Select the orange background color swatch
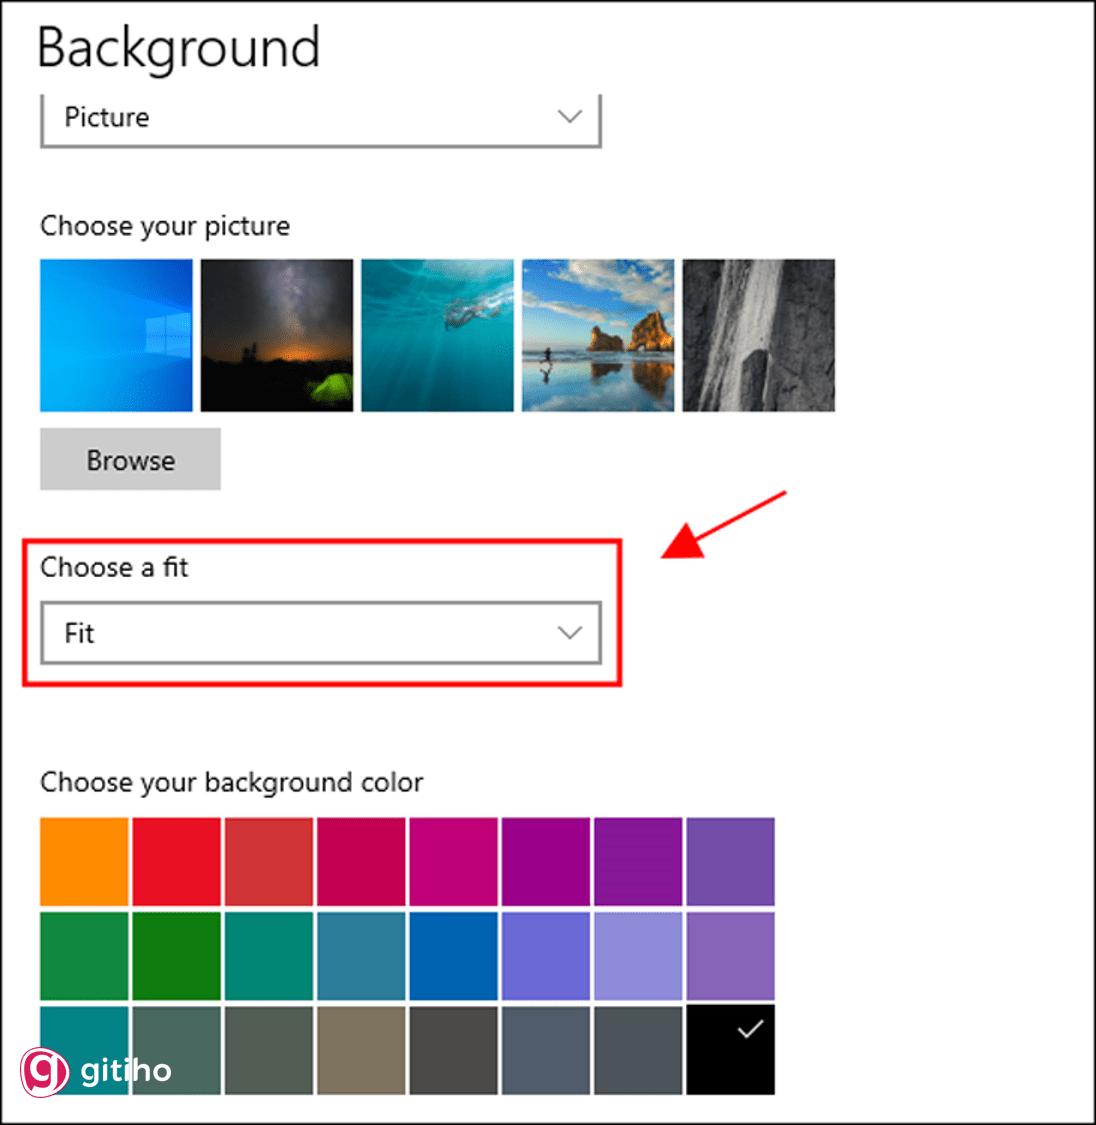Image resolution: width=1096 pixels, height=1125 pixels. pyautogui.click(x=84, y=861)
